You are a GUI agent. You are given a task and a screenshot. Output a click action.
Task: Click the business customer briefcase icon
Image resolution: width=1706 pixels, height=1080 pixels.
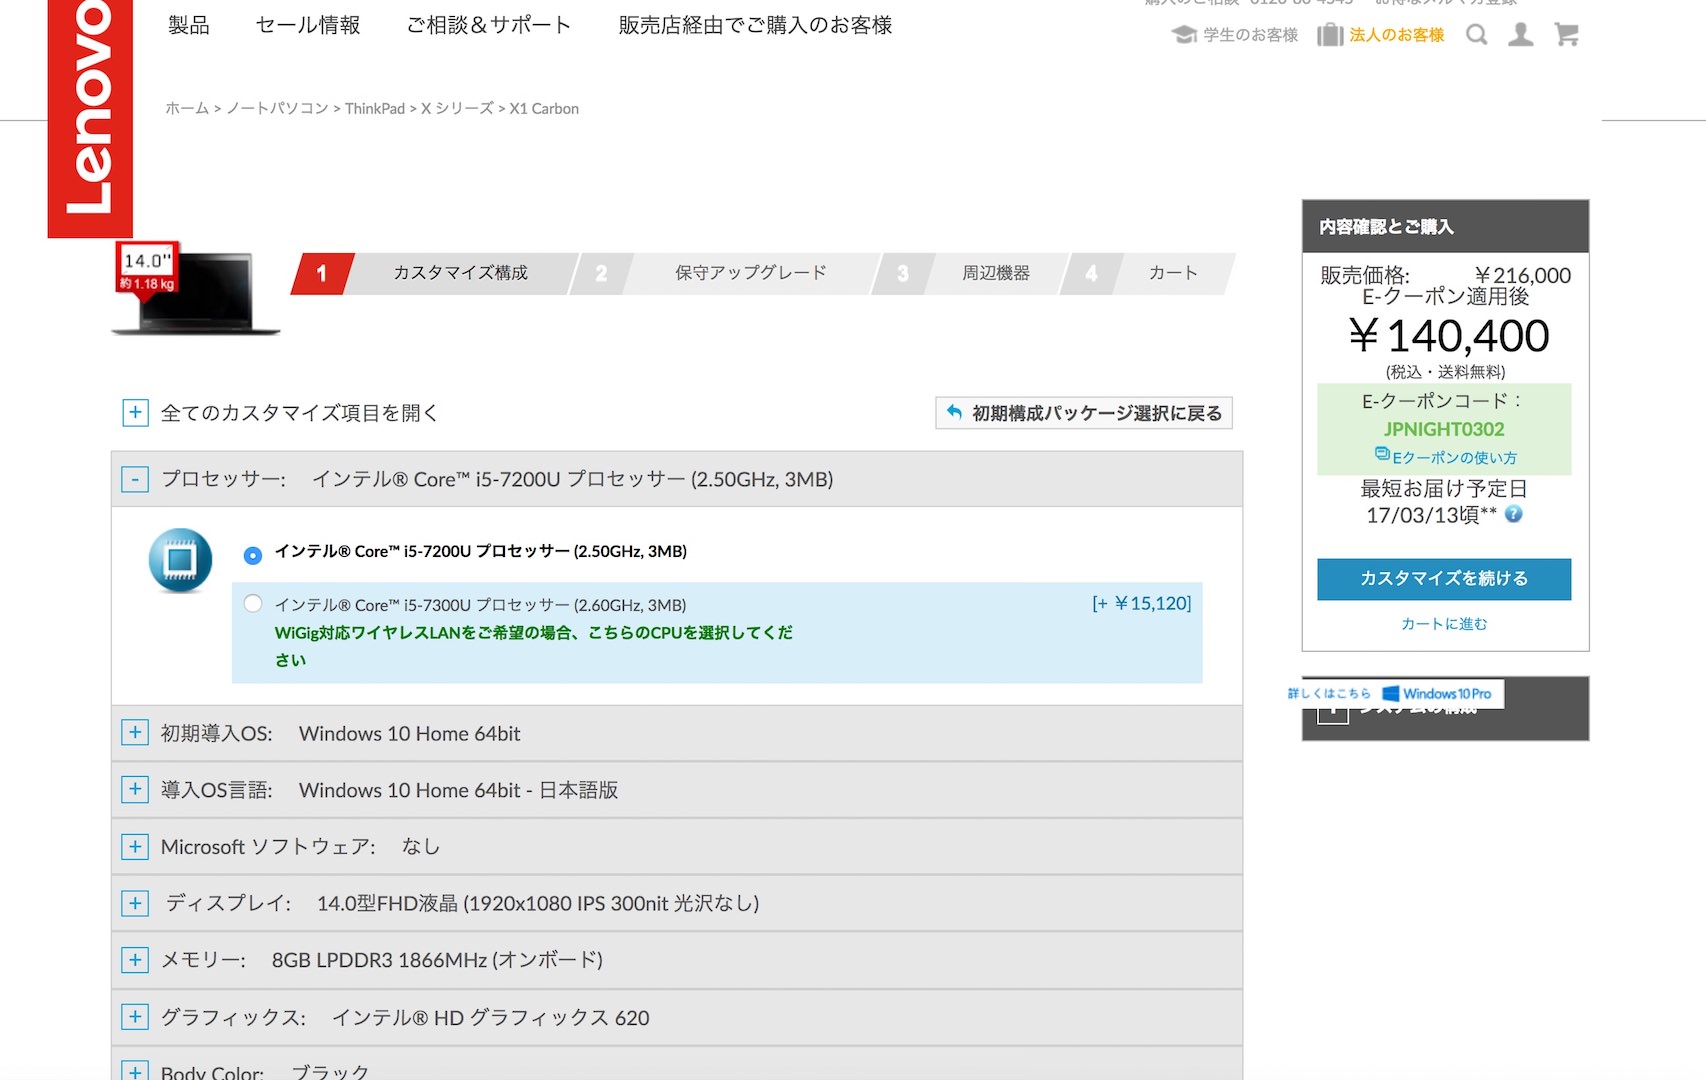[1330, 35]
